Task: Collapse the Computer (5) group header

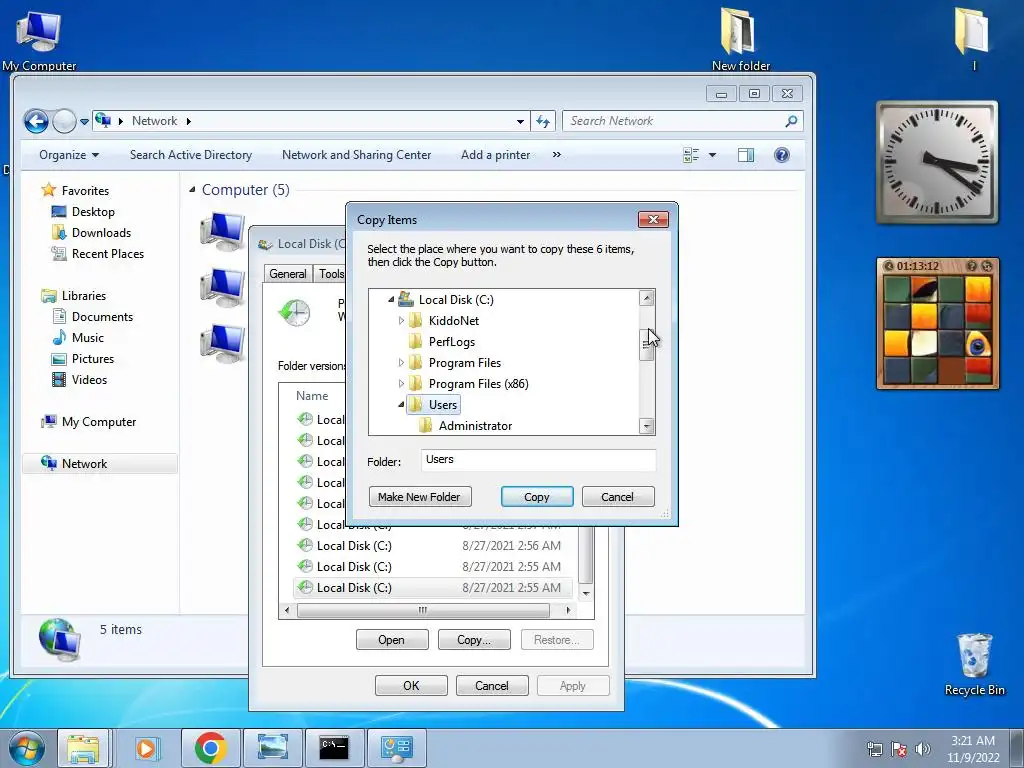Action: click(192, 189)
